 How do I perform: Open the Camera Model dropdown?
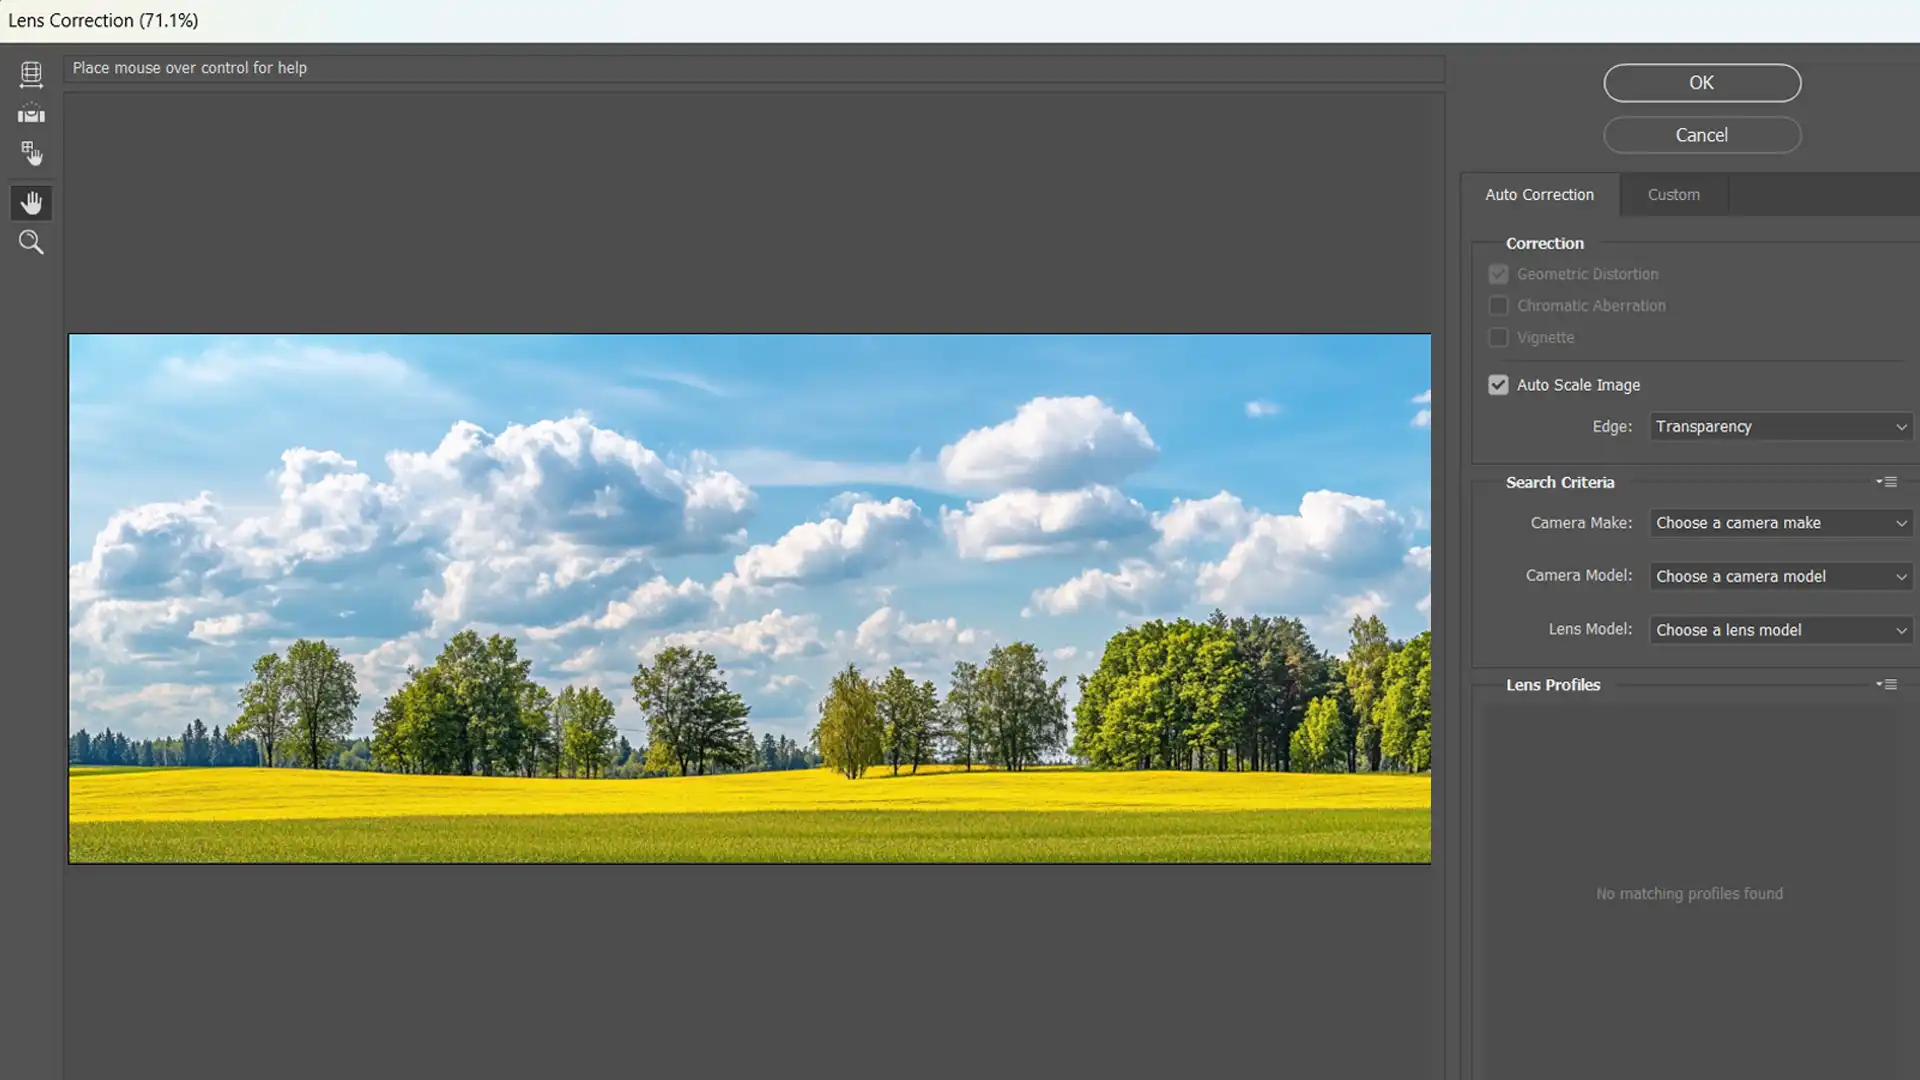(x=1780, y=576)
